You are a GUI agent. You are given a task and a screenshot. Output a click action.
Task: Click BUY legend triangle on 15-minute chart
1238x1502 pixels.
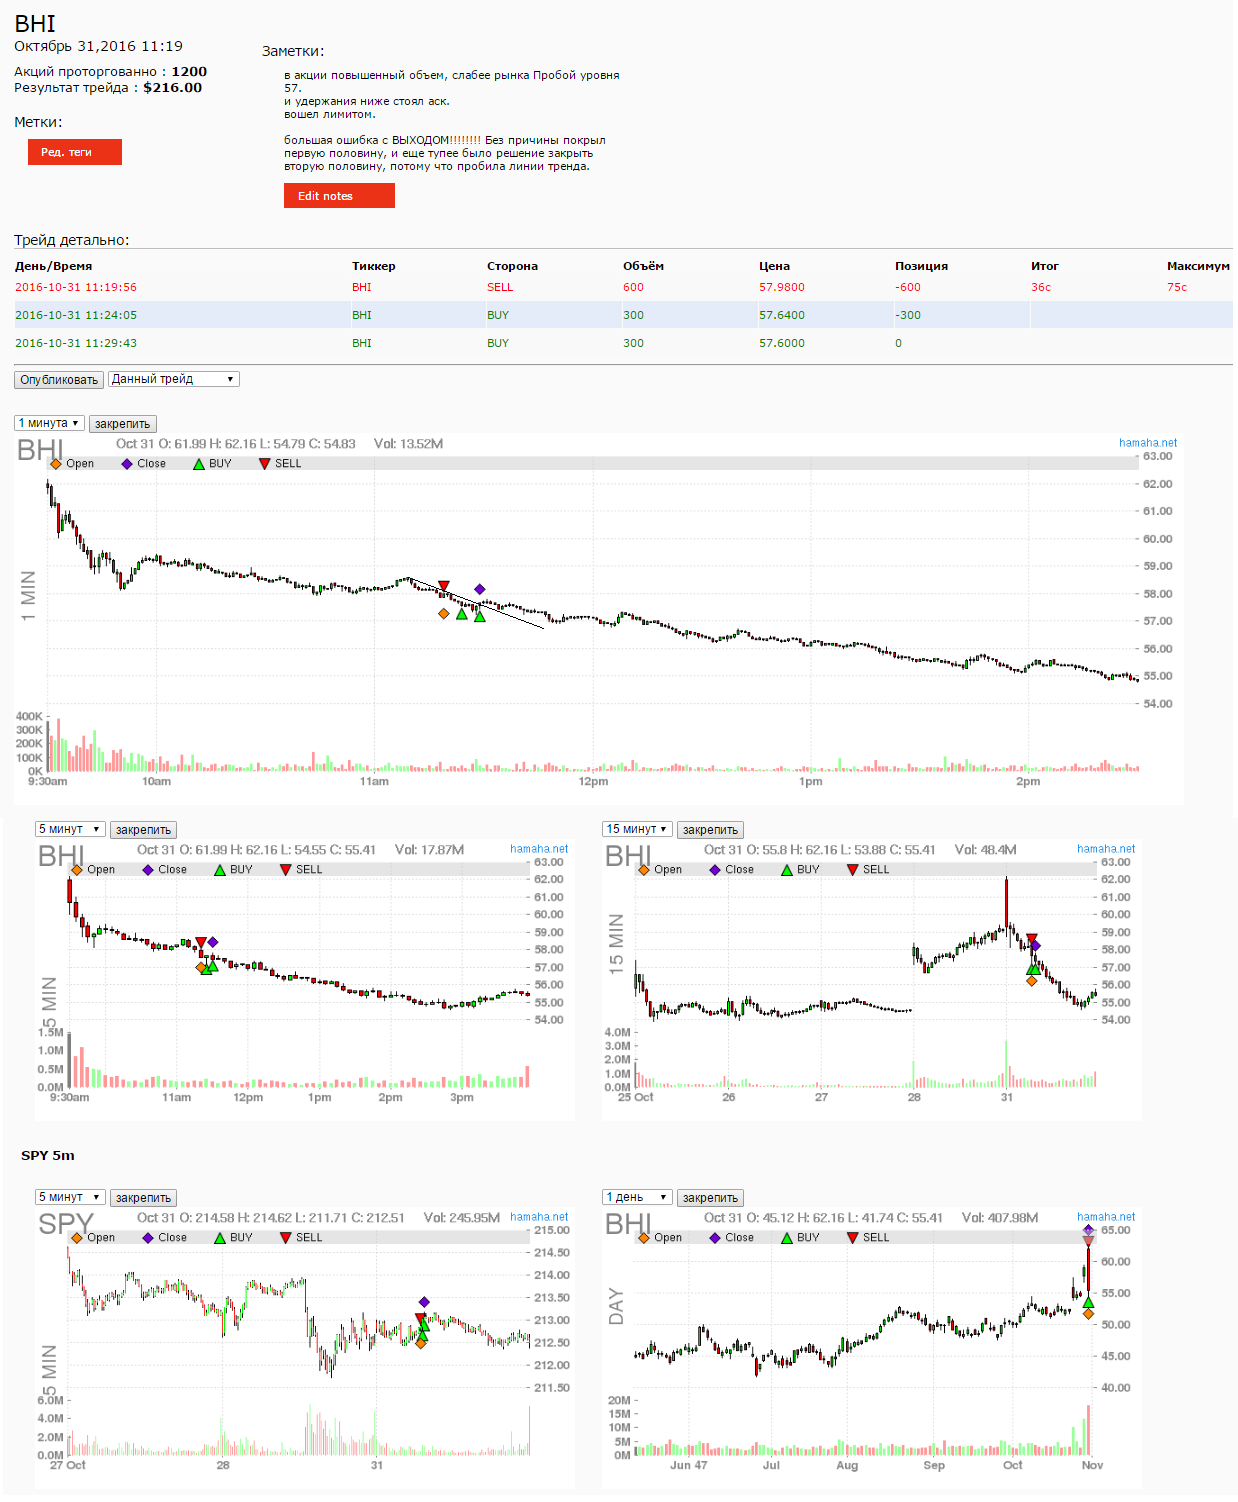[787, 870]
